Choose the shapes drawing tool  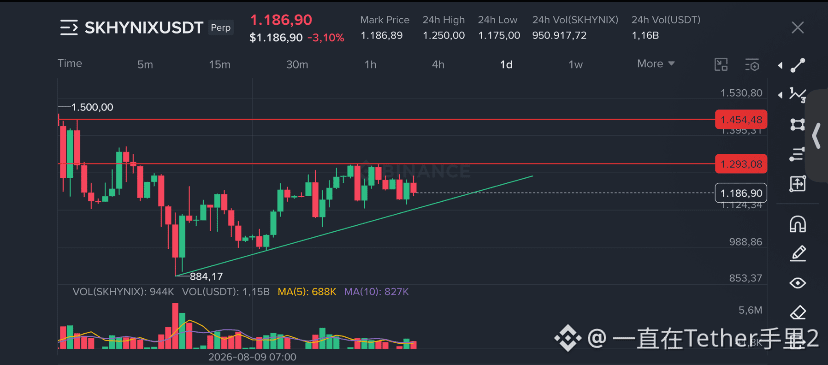point(797,125)
